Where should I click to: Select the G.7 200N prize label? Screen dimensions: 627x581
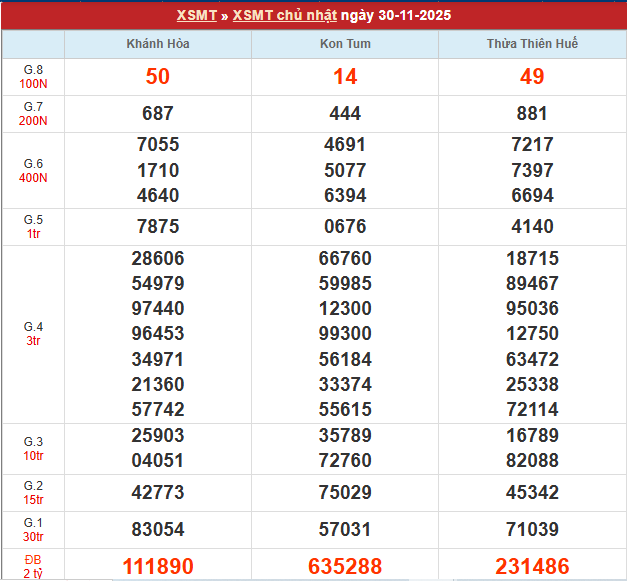click(33, 114)
